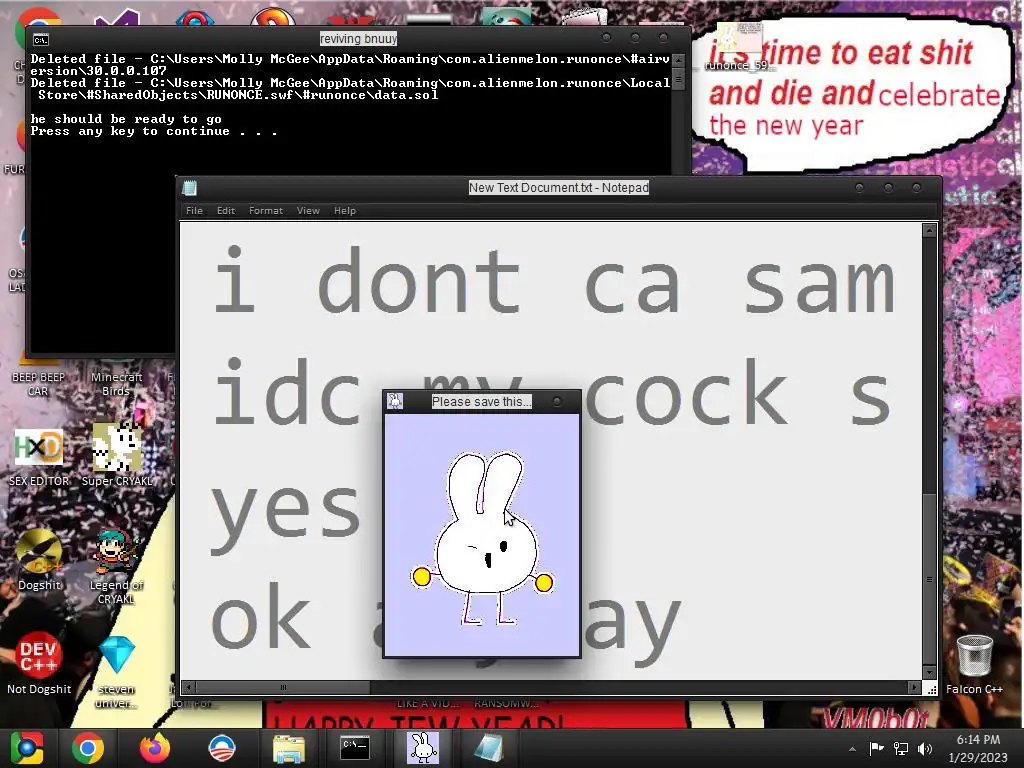Switch to Notepad via taskbar button

pos(488,748)
